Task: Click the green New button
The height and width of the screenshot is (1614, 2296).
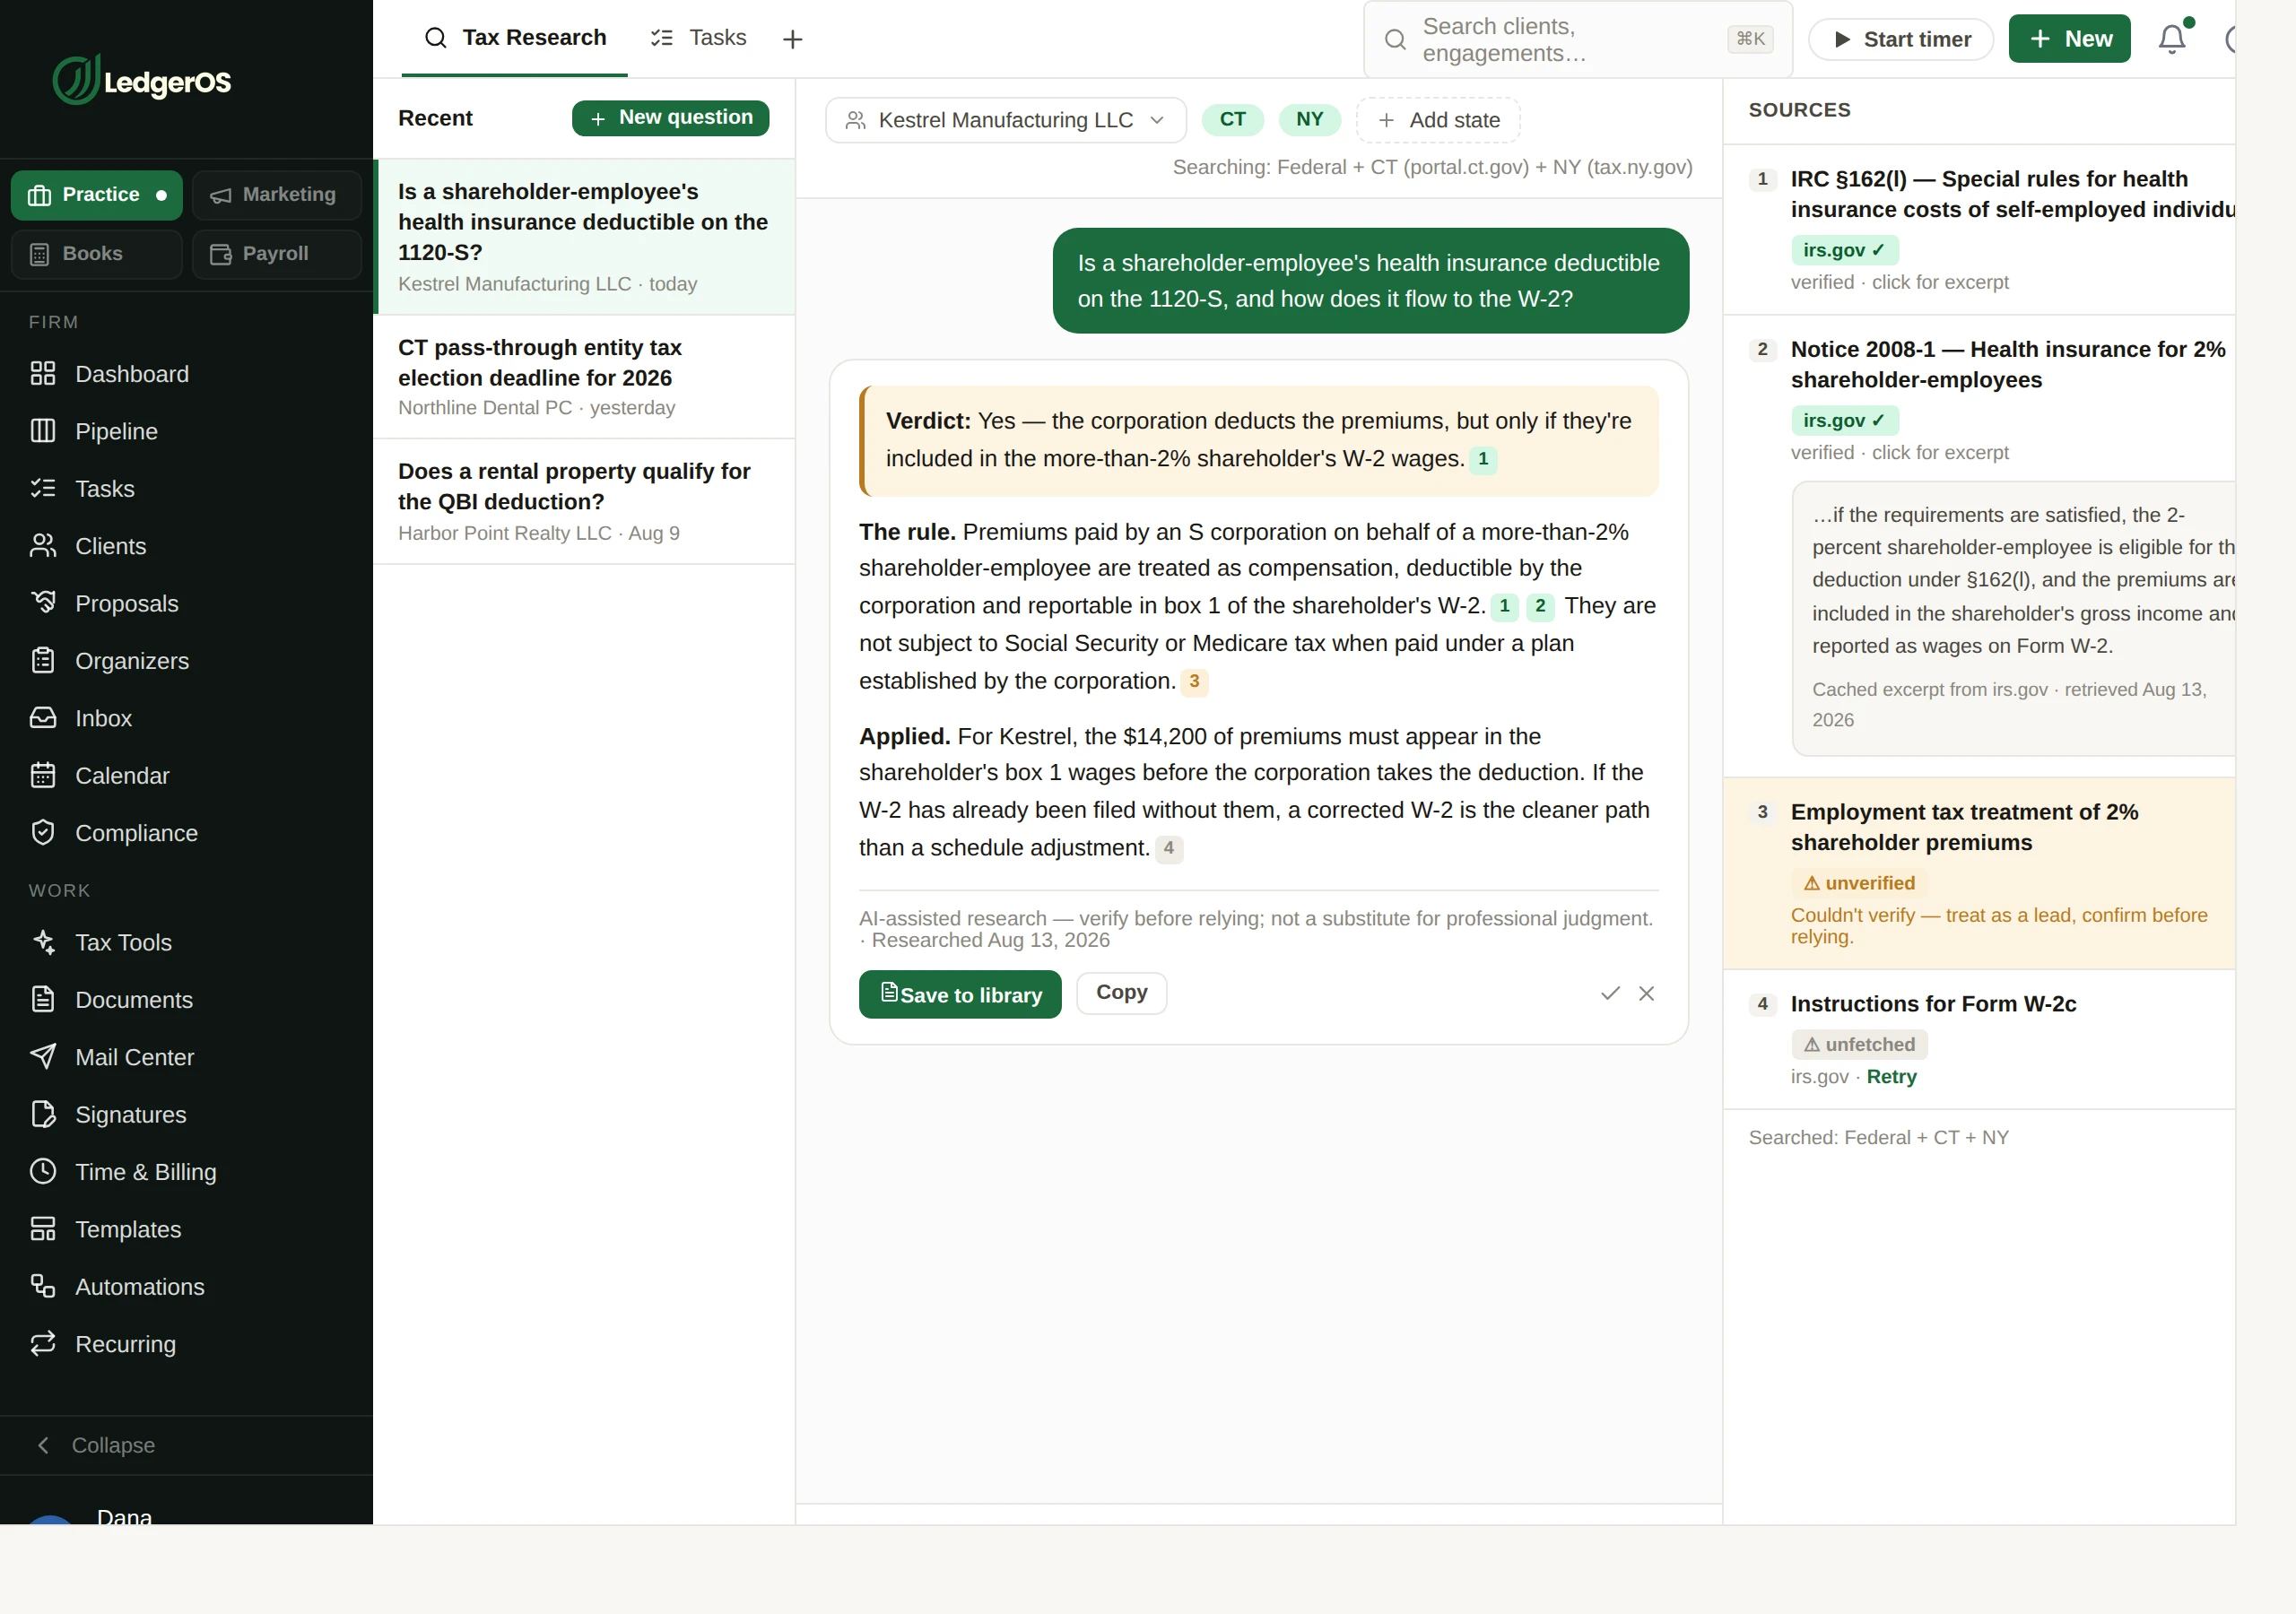Action: pos(2069,39)
